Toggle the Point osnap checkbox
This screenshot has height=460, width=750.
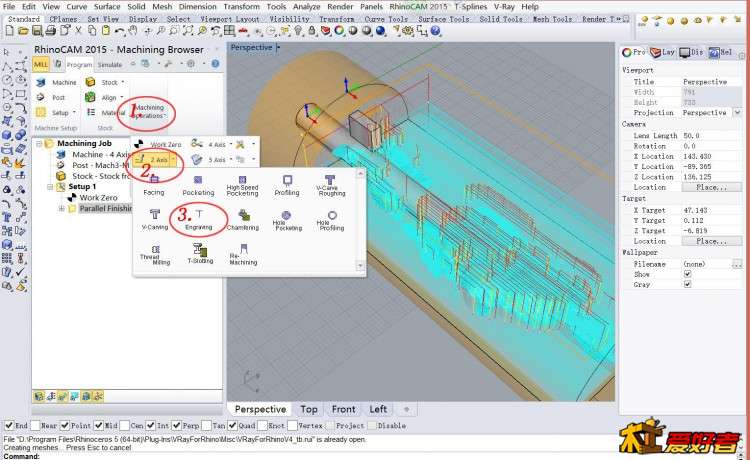[x=65, y=425]
